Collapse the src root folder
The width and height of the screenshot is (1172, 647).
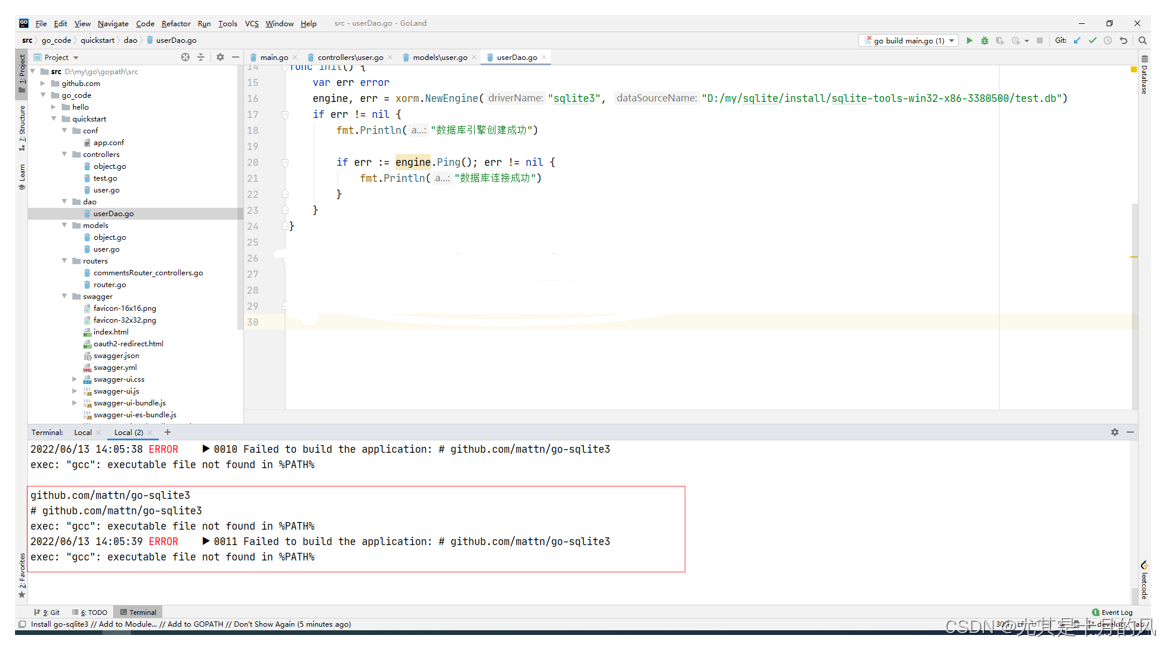coord(33,72)
